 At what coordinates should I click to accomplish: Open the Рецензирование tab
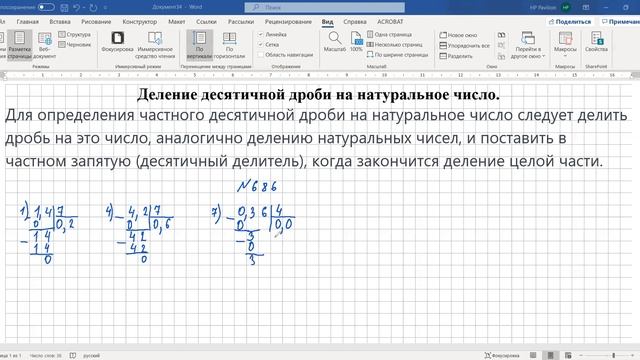[288, 22]
